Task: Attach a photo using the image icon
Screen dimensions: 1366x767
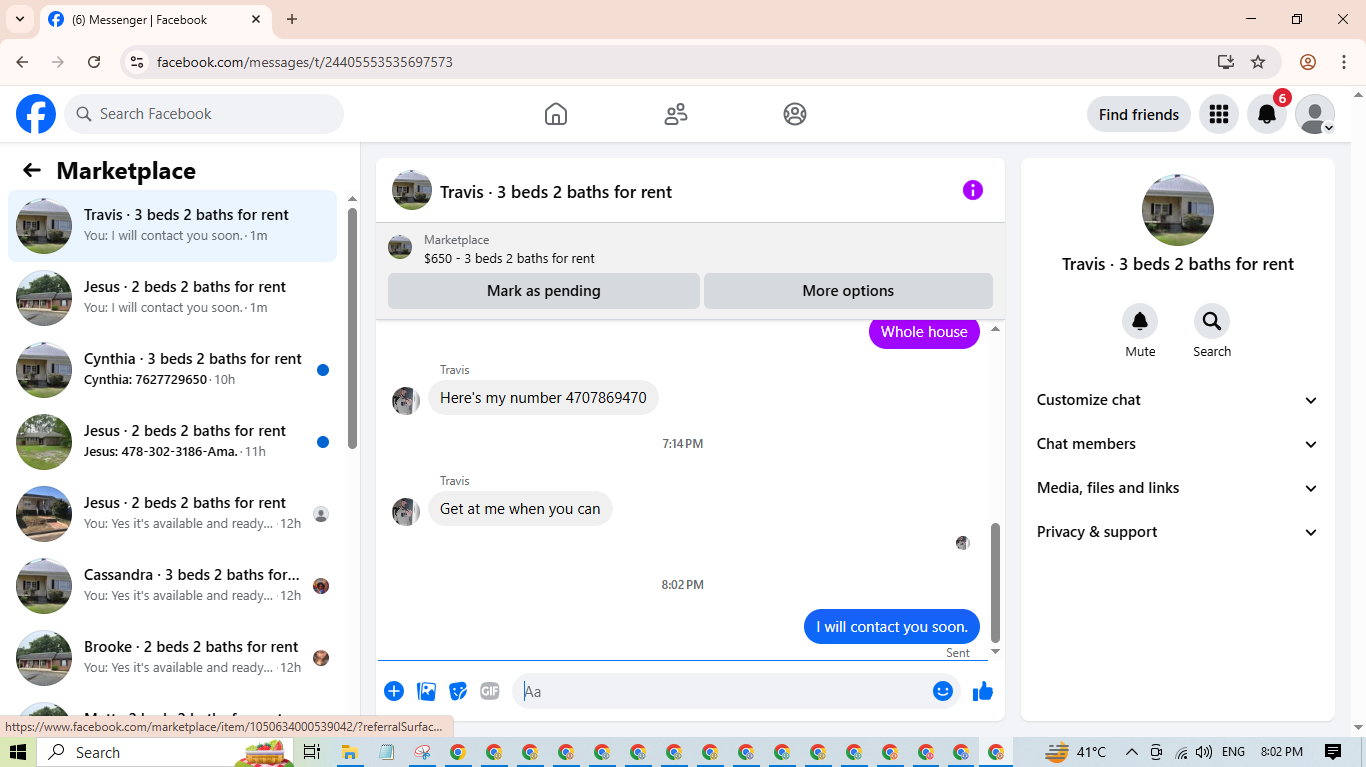Action: click(x=427, y=691)
